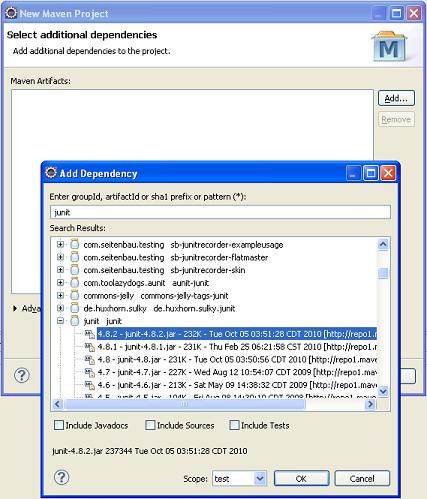
Task: Click the artifact file icon for junit-4.7.jar
Action: pos(89,372)
